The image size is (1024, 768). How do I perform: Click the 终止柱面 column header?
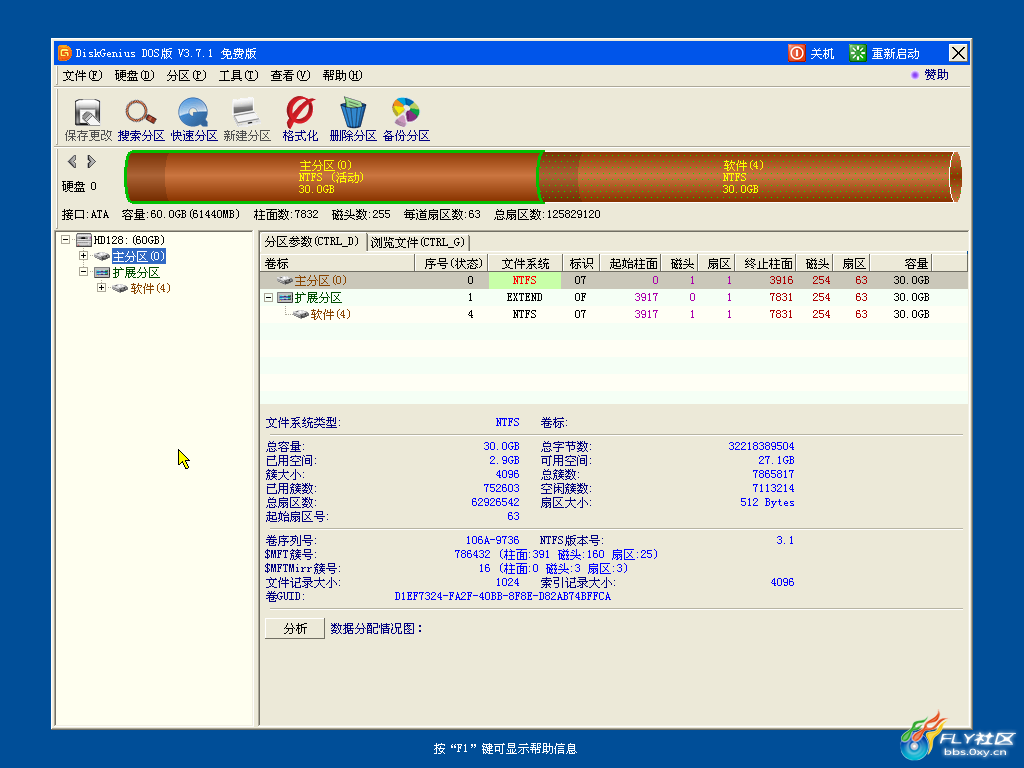pyautogui.click(x=766, y=263)
